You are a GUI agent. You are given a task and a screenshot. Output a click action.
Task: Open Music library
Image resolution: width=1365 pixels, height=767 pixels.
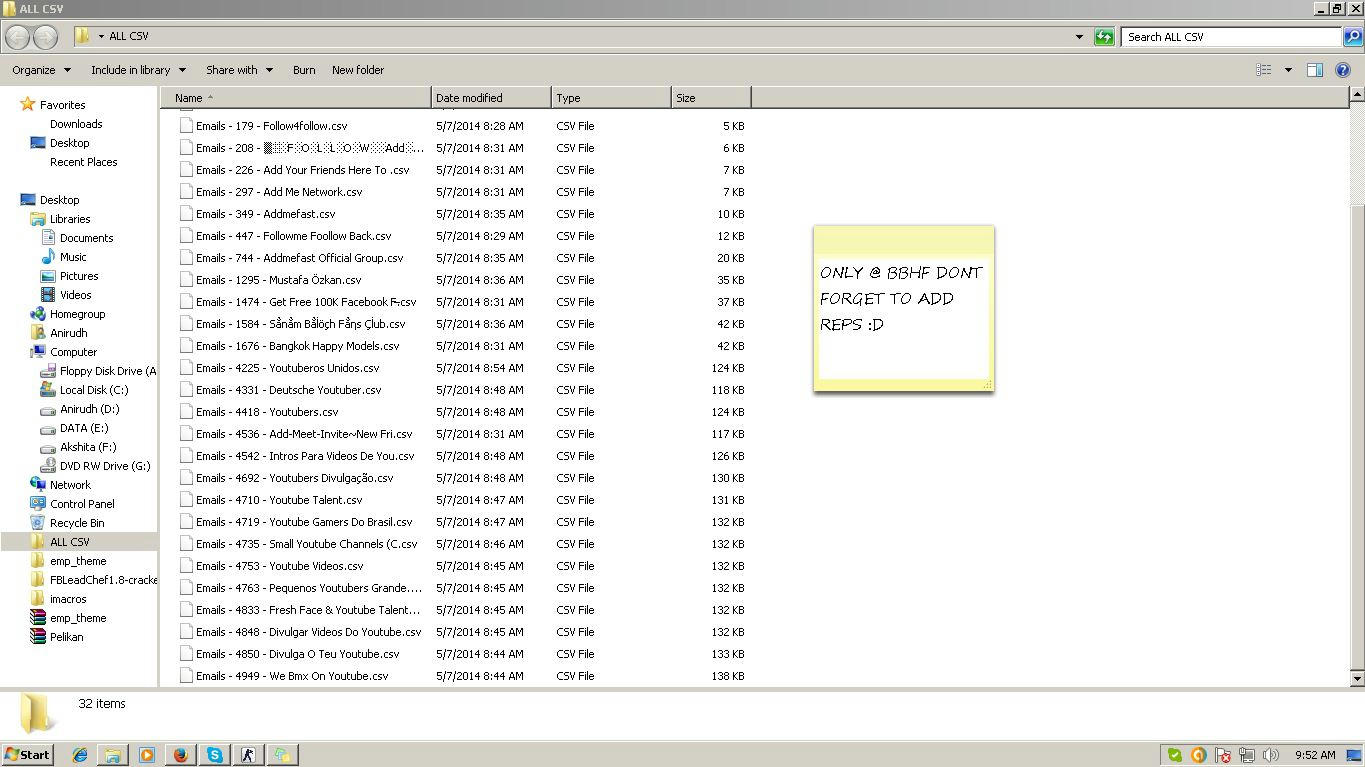click(x=73, y=257)
